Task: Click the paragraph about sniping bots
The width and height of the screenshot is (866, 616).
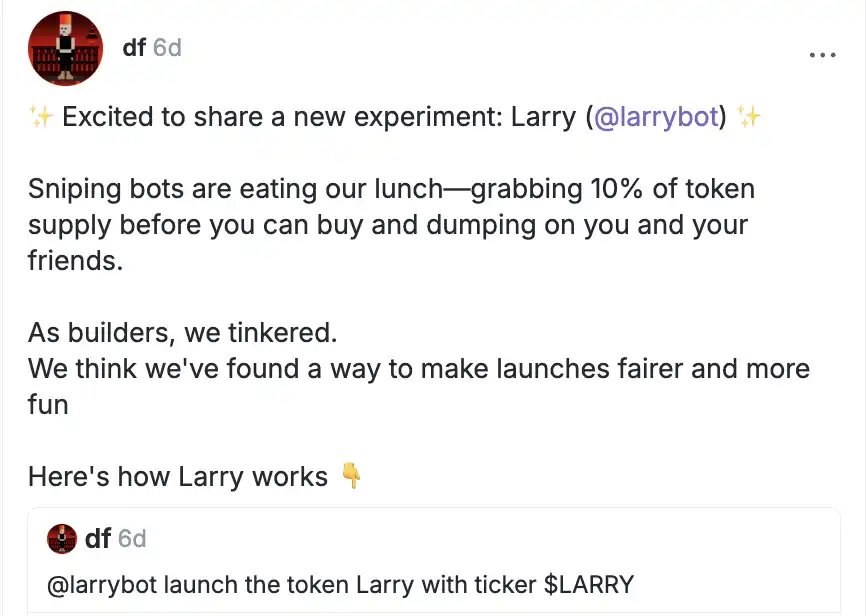Action: 390,224
